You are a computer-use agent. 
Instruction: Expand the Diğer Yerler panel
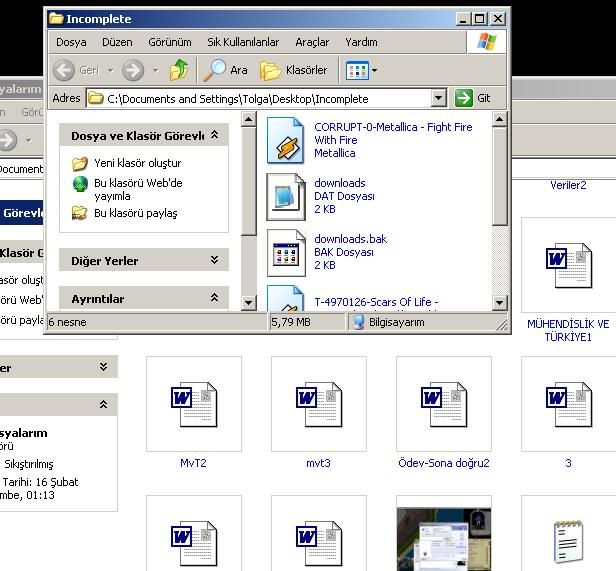(x=214, y=260)
